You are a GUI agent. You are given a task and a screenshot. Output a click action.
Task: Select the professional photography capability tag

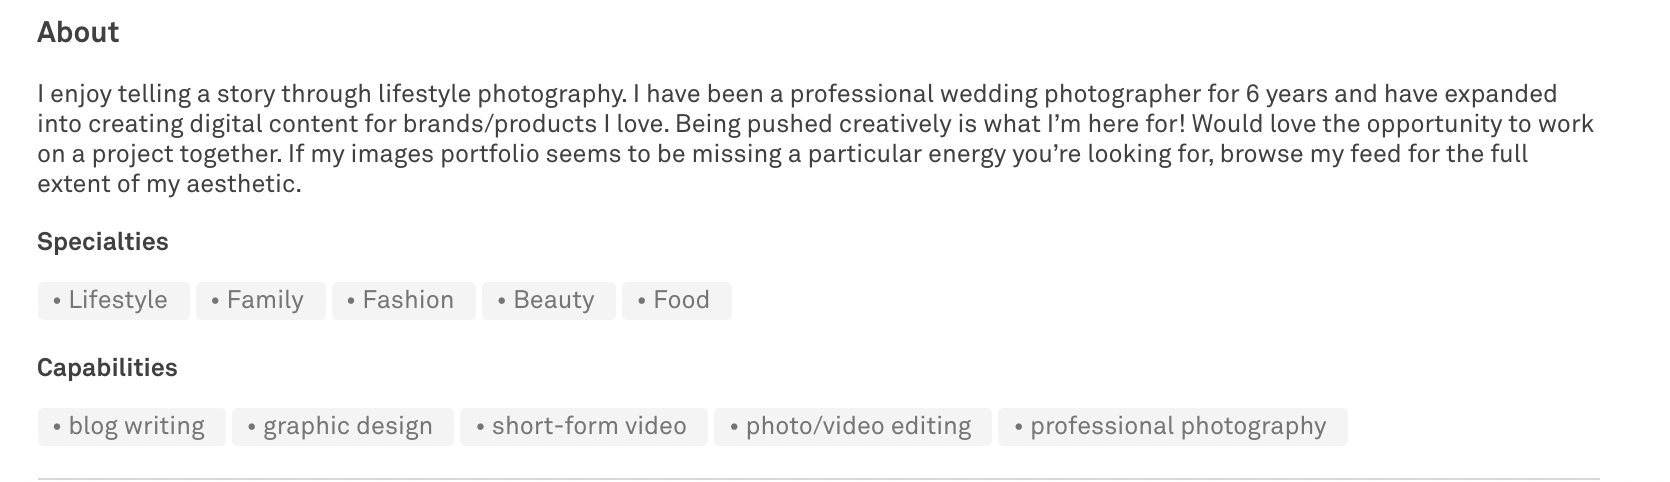pos(1173,426)
